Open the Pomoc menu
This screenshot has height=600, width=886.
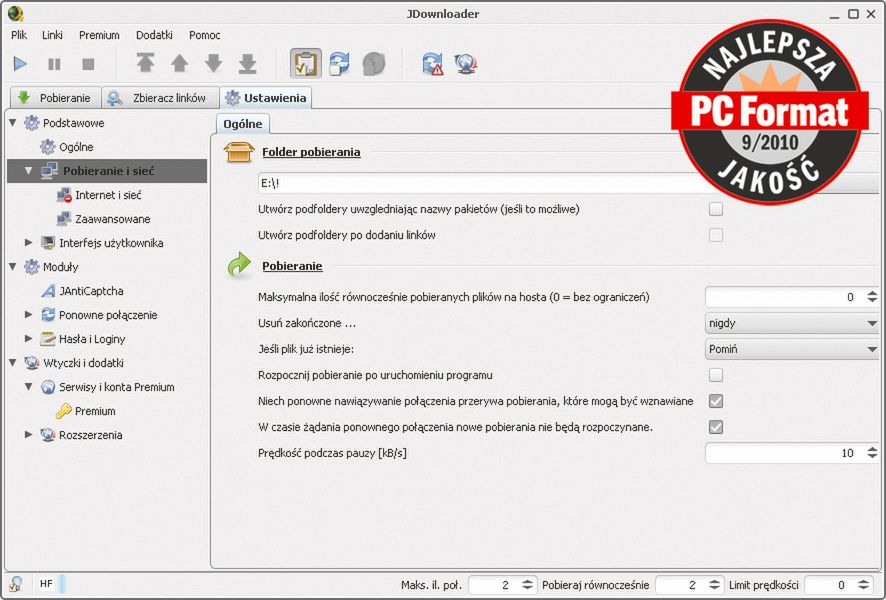pyautogui.click(x=205, y=35)
